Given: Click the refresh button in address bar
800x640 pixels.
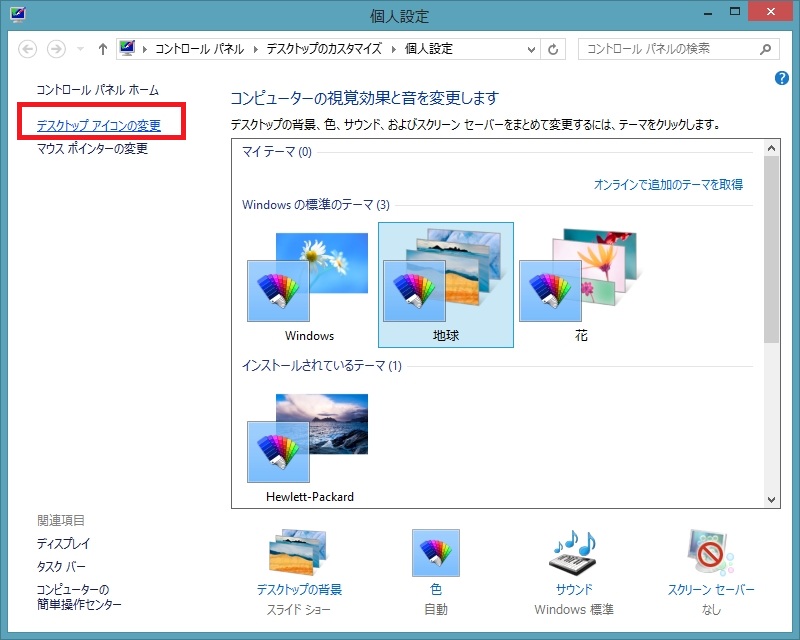Looking at the screenshot, I should [555, 49].
